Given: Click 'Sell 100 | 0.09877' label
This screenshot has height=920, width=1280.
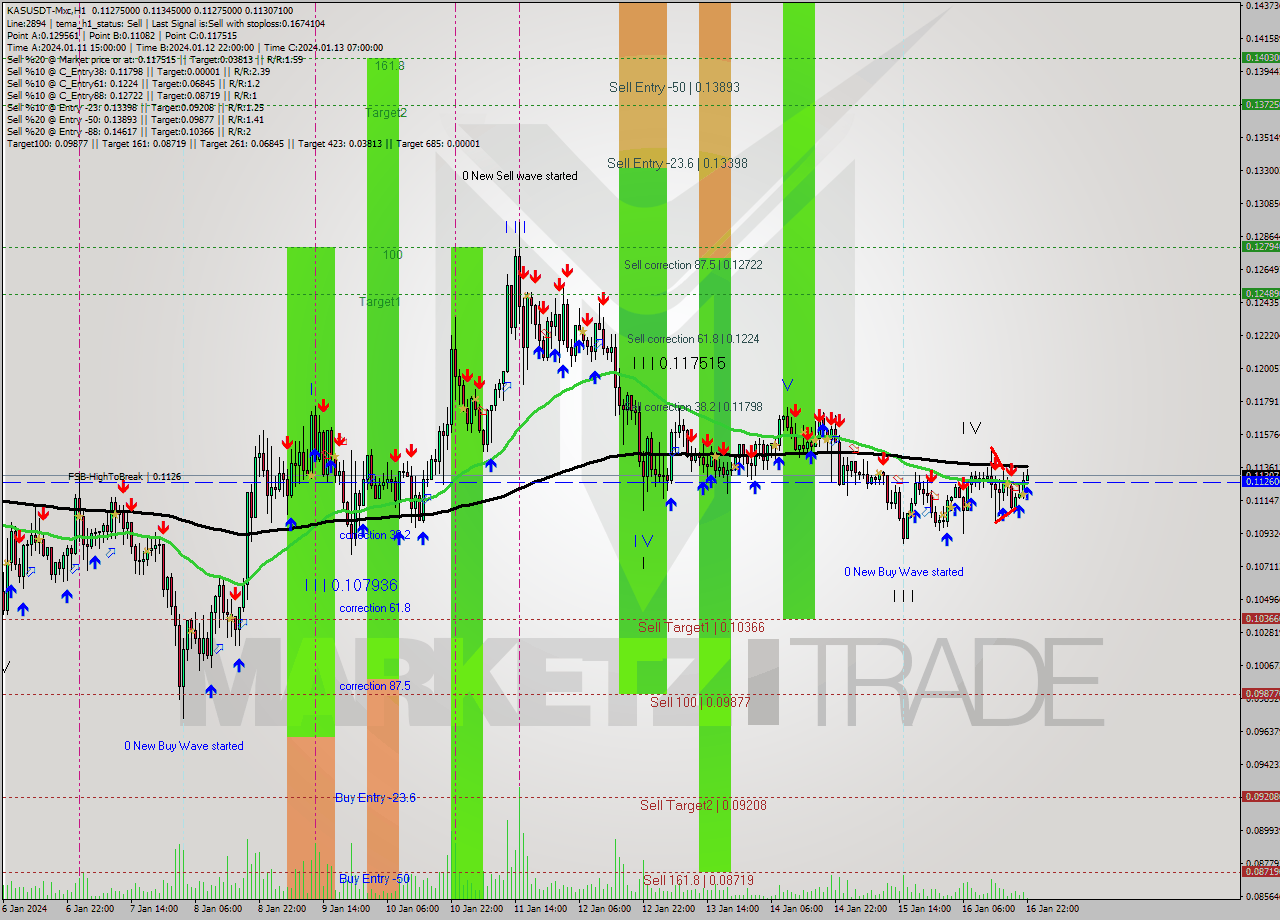Looking at the screenshot, I should (x=700, y=702).
